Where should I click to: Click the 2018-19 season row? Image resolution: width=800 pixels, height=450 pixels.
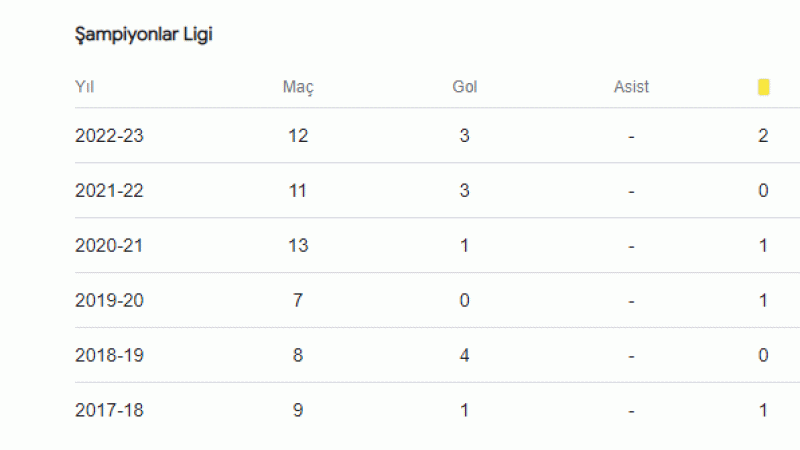[x=437, y=355]
